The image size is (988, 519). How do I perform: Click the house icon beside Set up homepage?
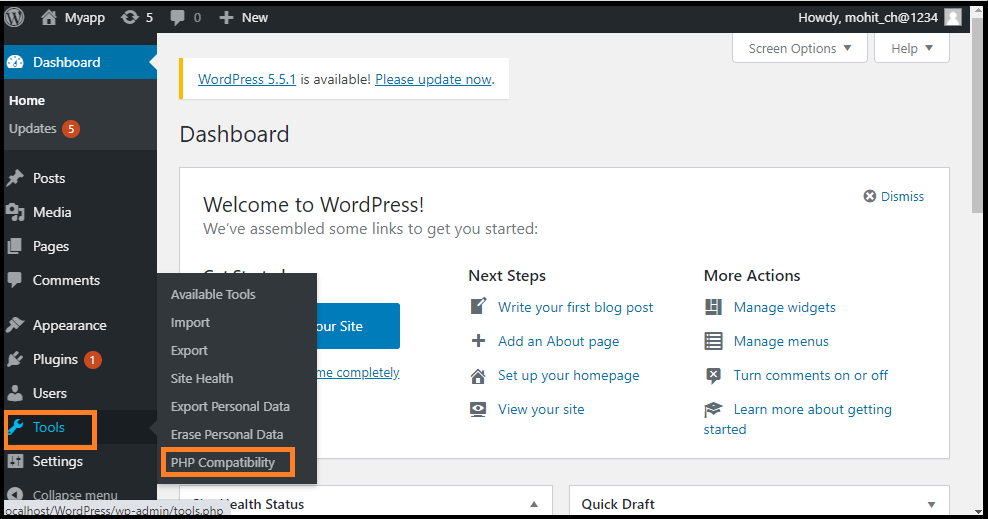478,376
